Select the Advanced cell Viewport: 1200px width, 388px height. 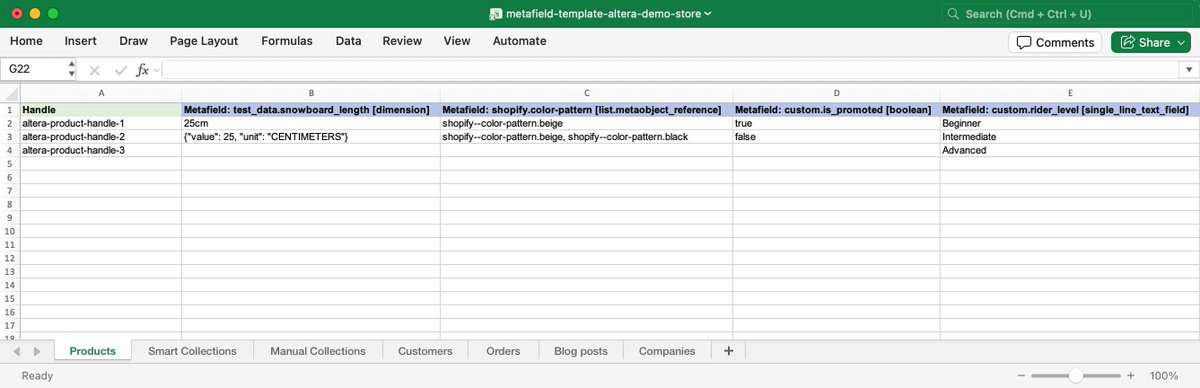1069,150
